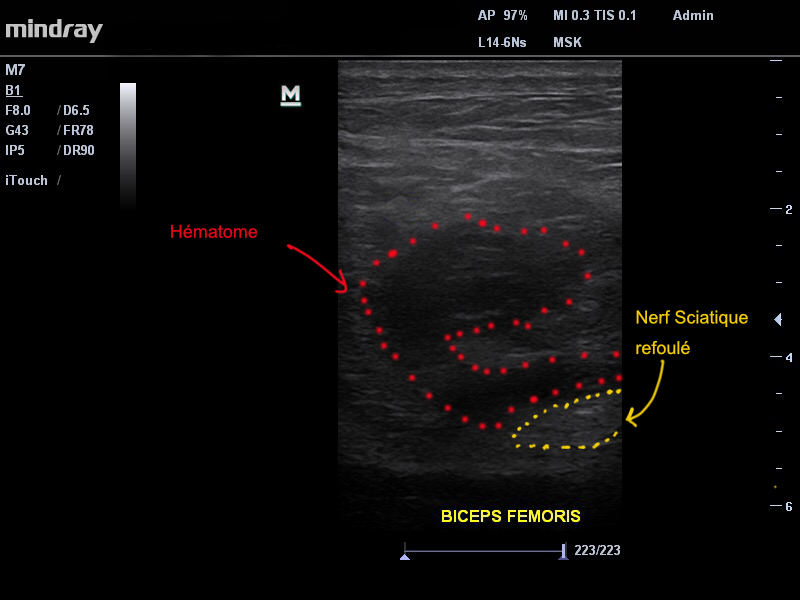Select the left cine loop start marker
Viewport: 800px width, 600px height.
pos(404,552)
